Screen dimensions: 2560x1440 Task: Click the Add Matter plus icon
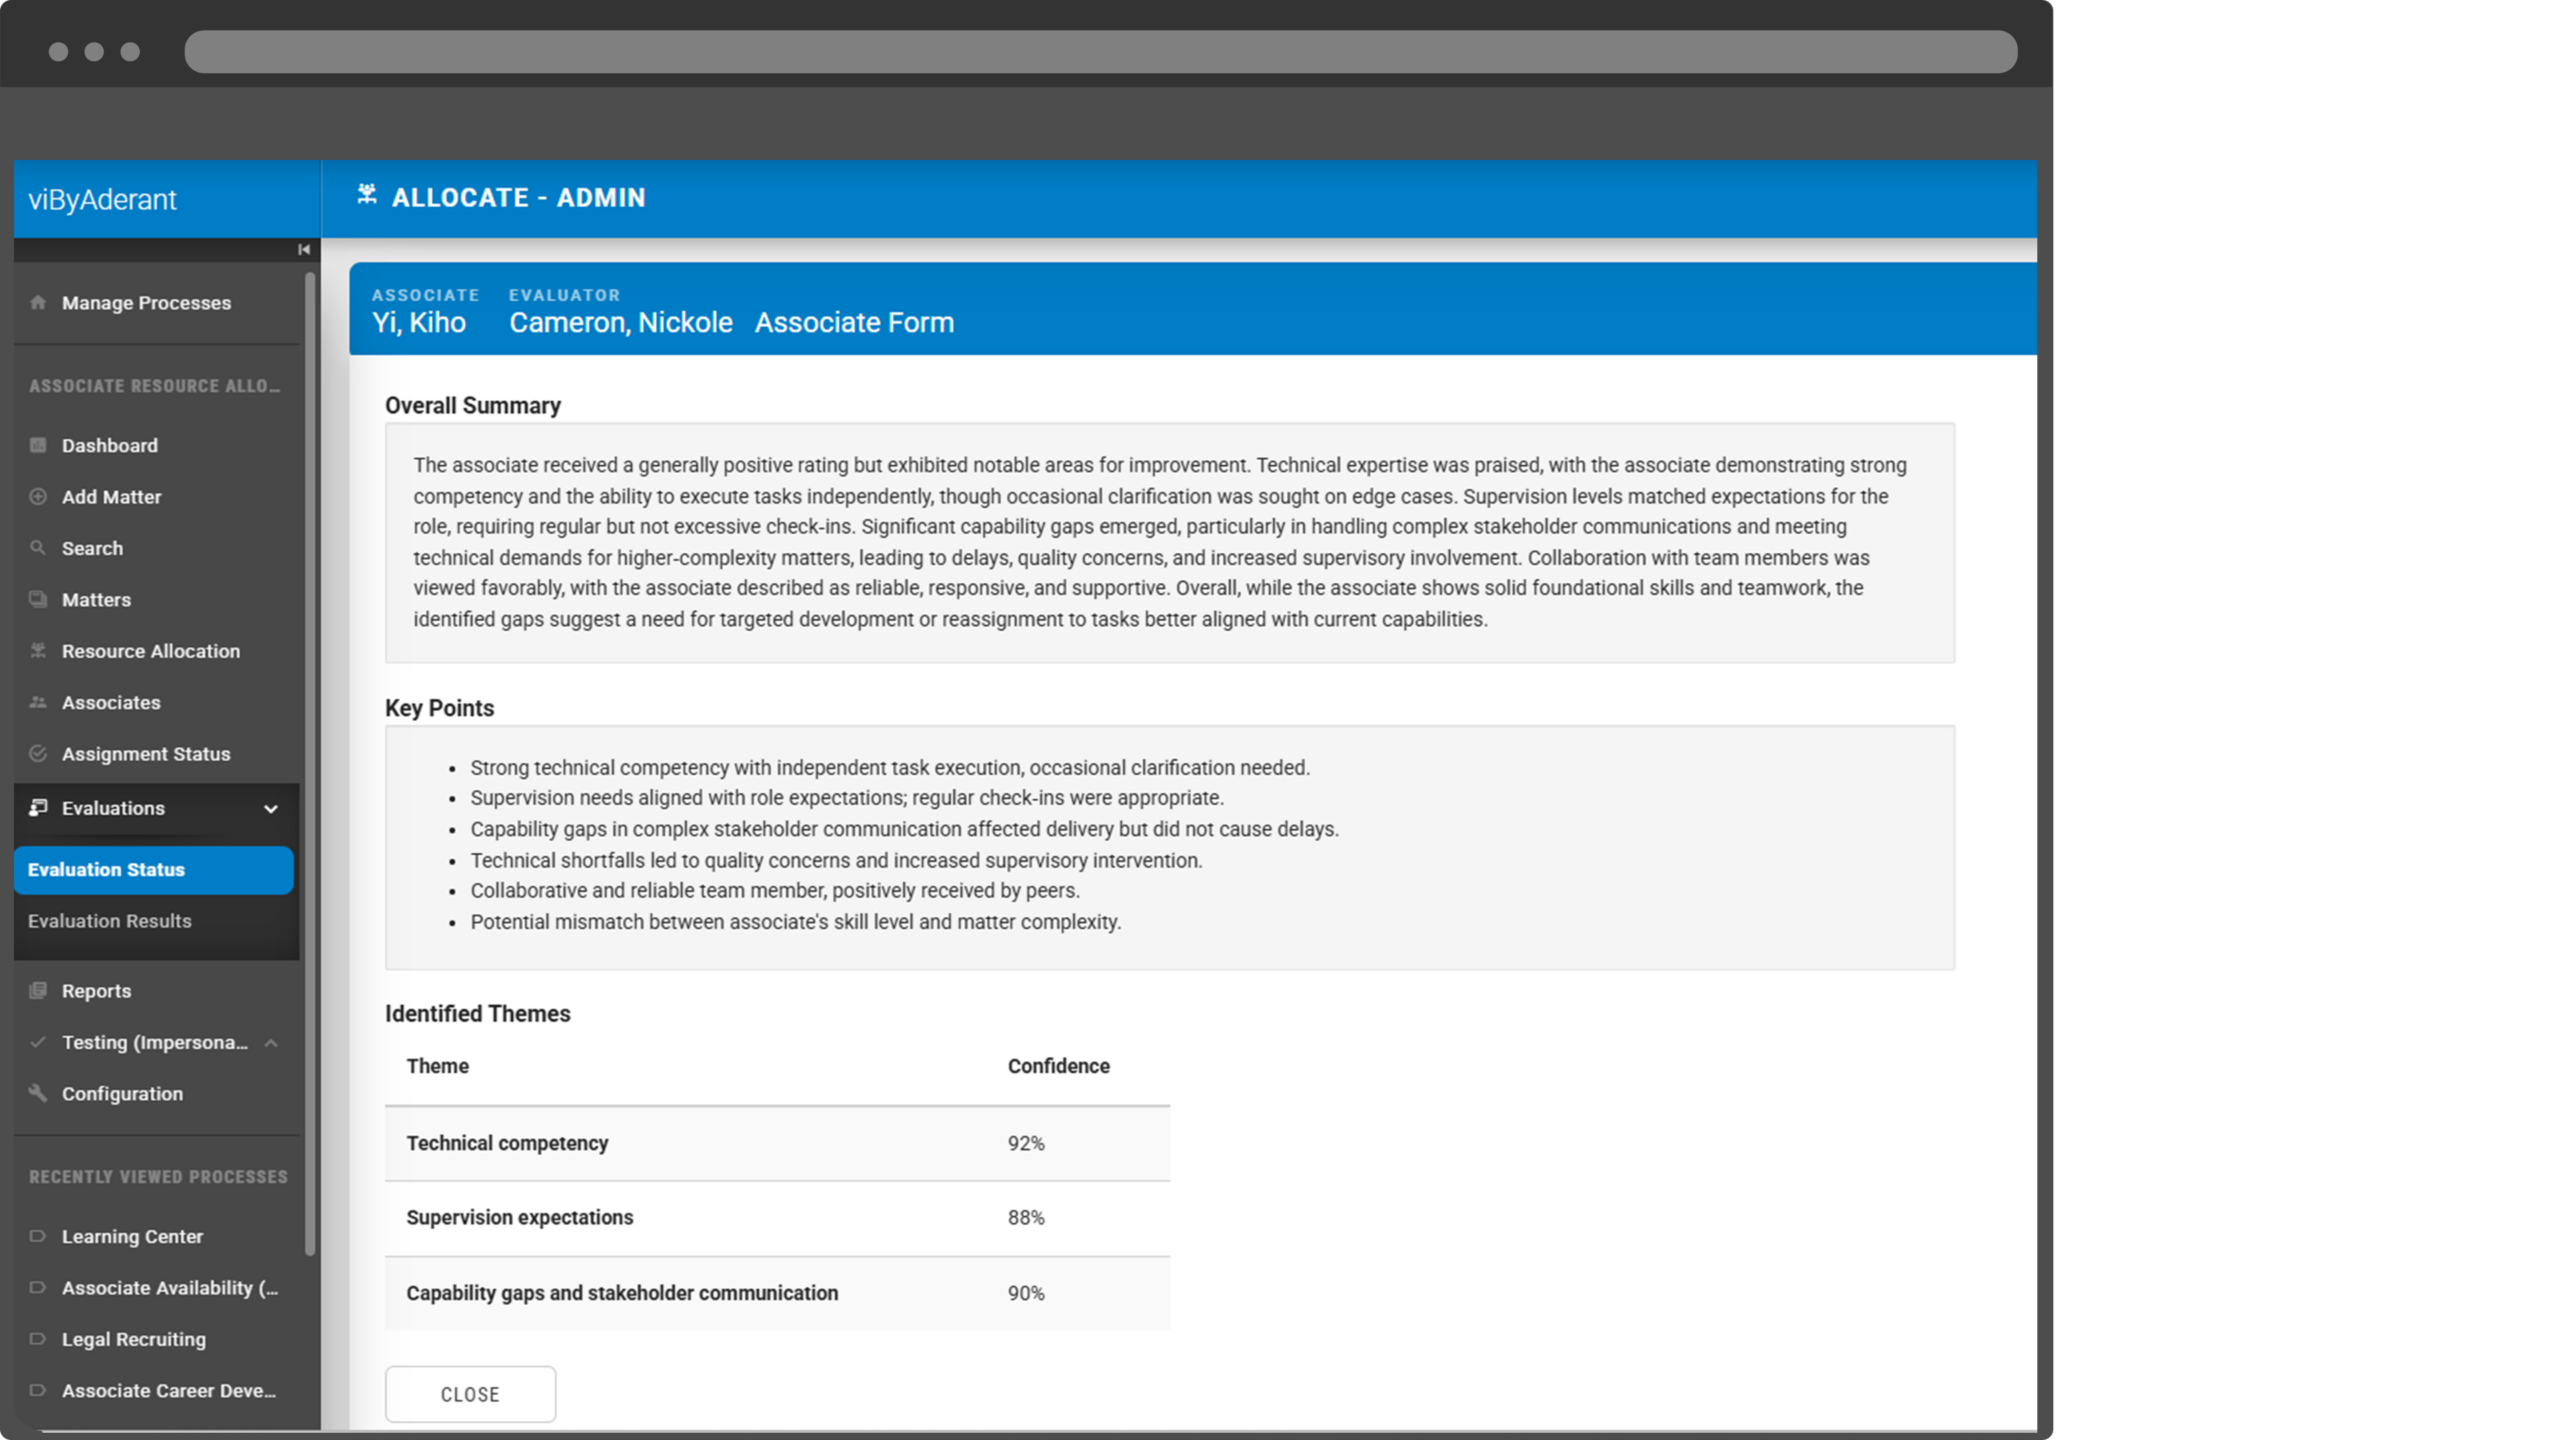tap(38, 497)
